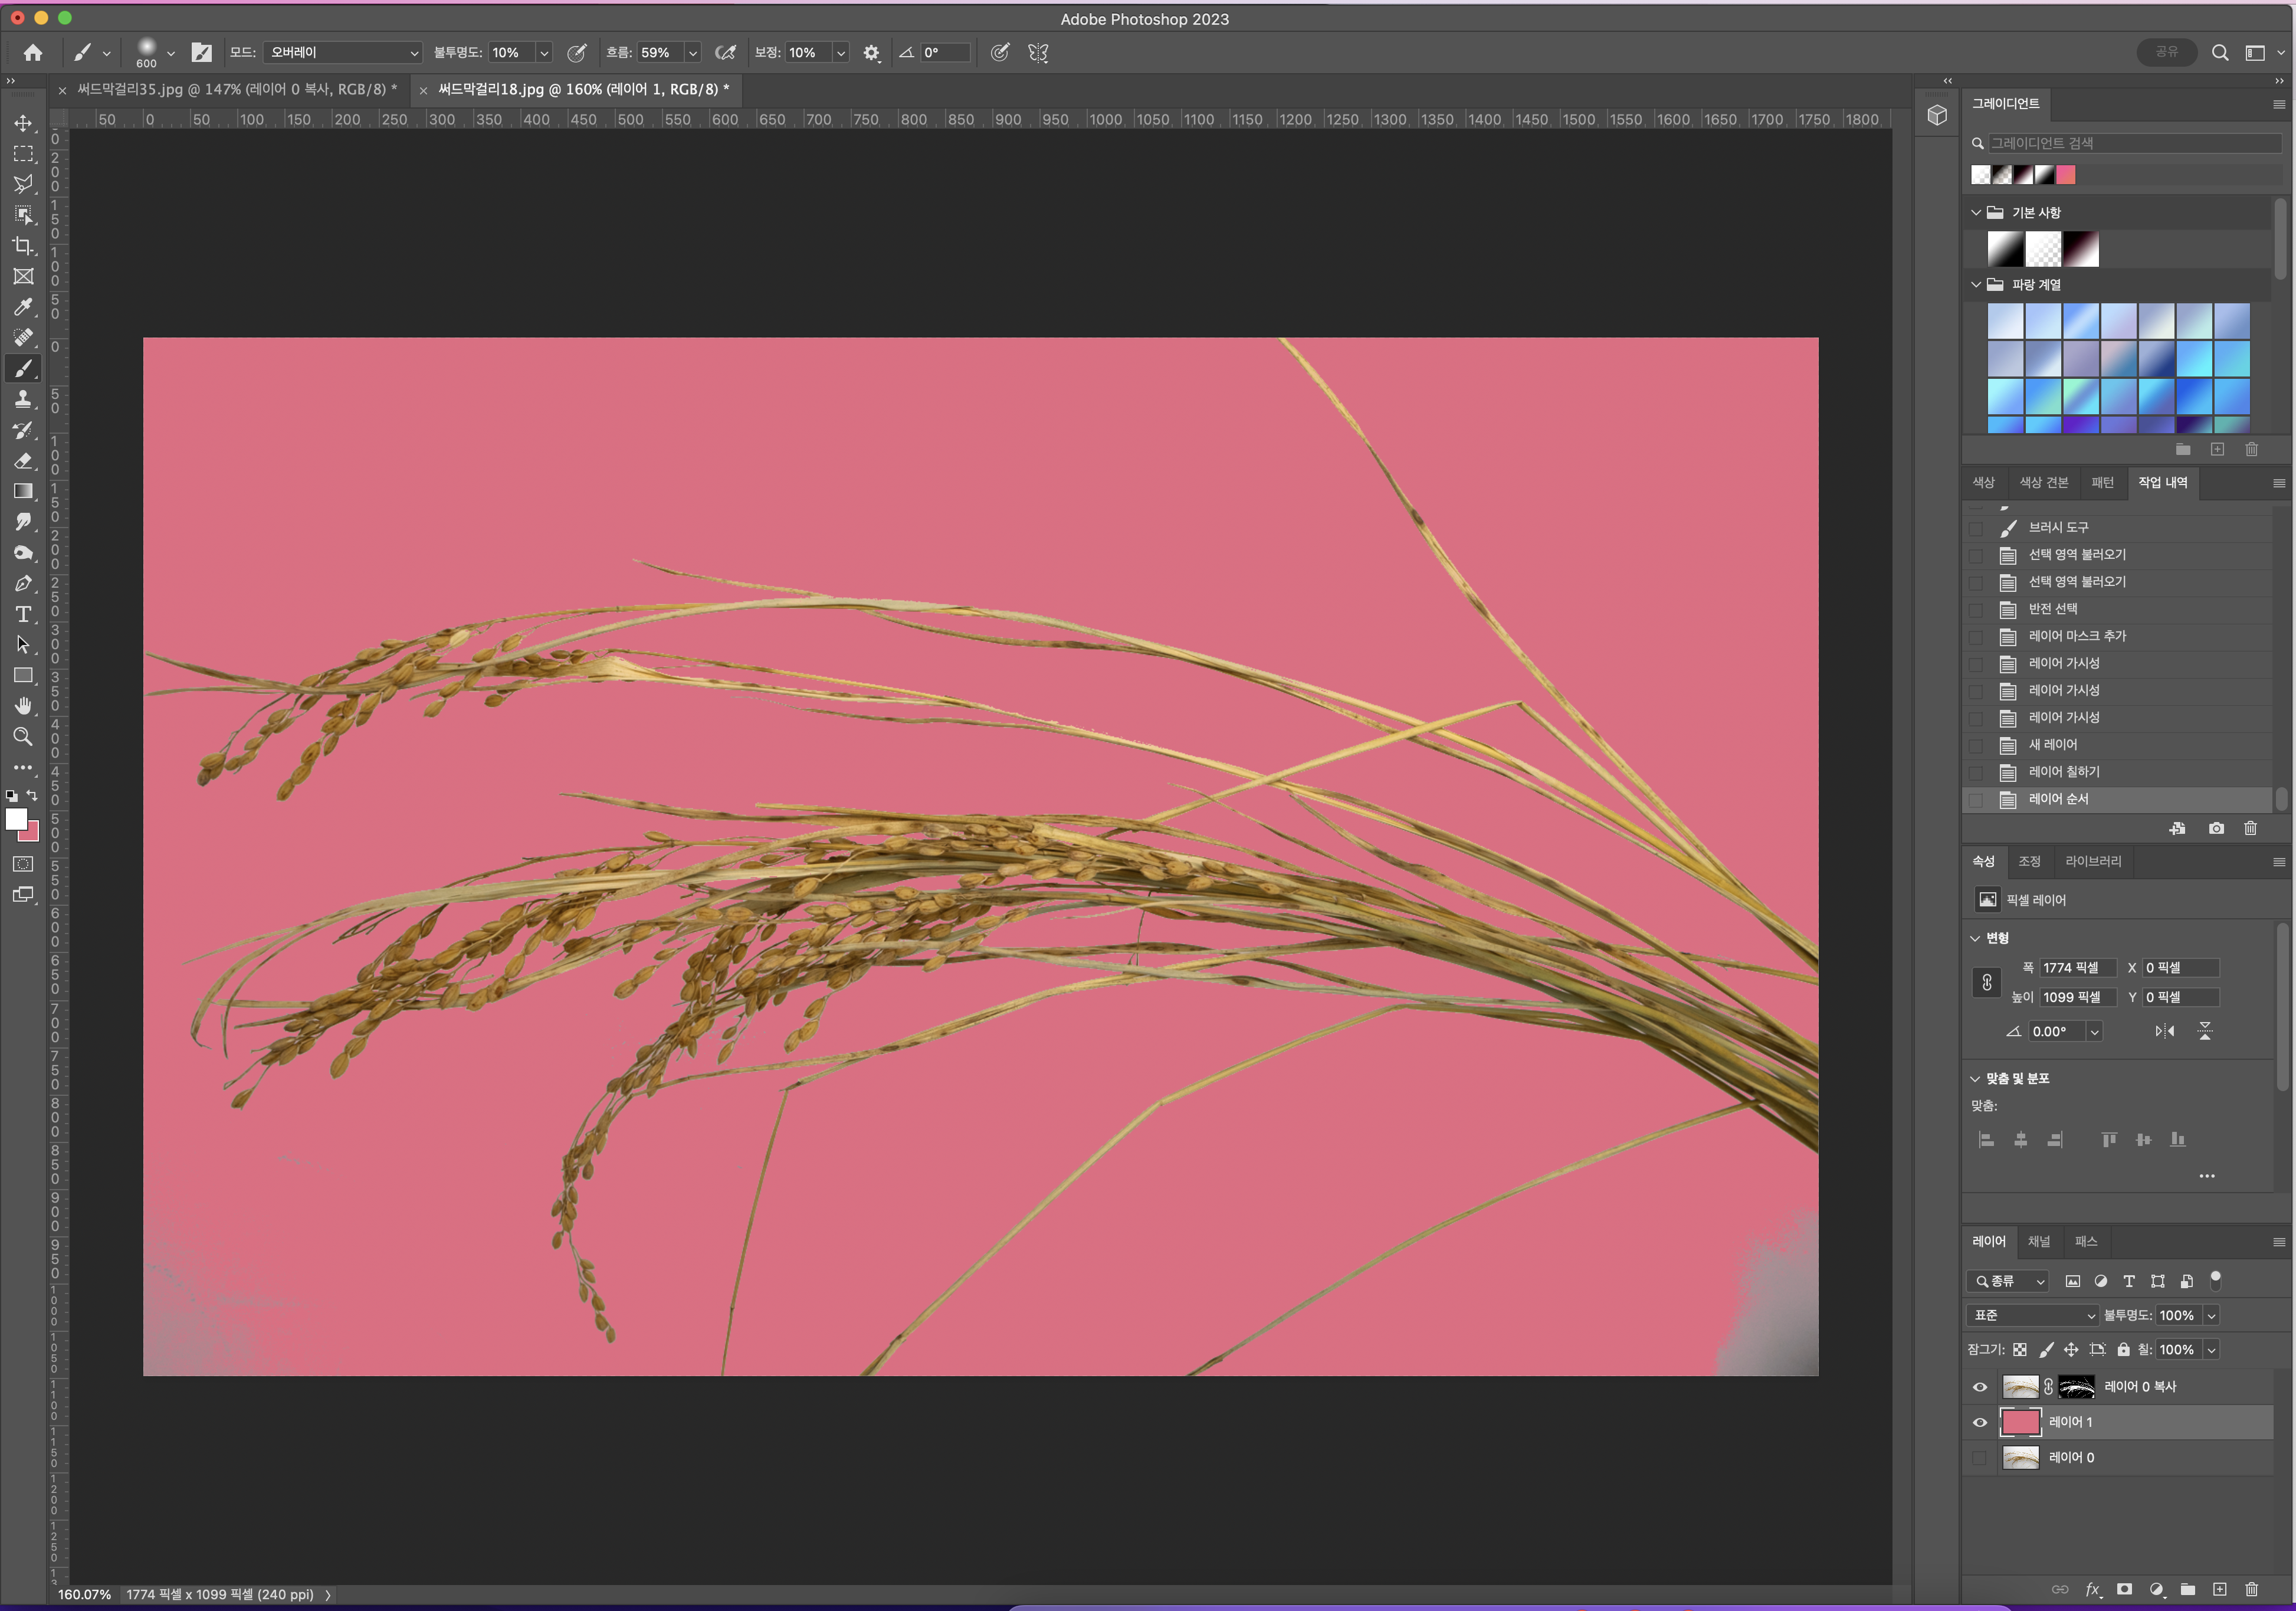Click the Home icon in options bar
This screenshot has height=1611, width=2296.
[33, 53]
